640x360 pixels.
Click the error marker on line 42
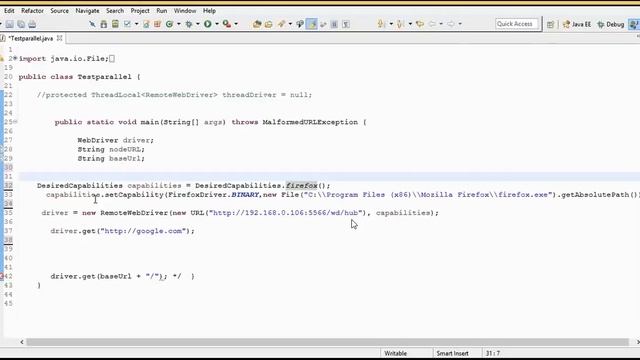click(x=2, y=276)
